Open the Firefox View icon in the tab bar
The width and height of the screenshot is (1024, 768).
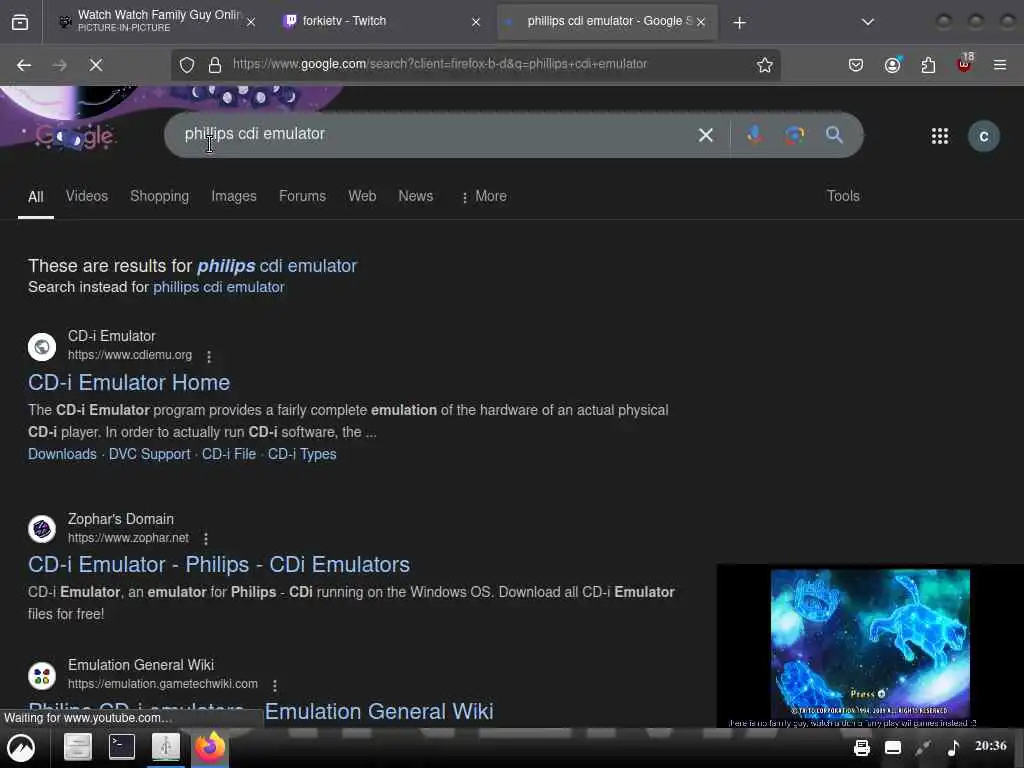20,22
